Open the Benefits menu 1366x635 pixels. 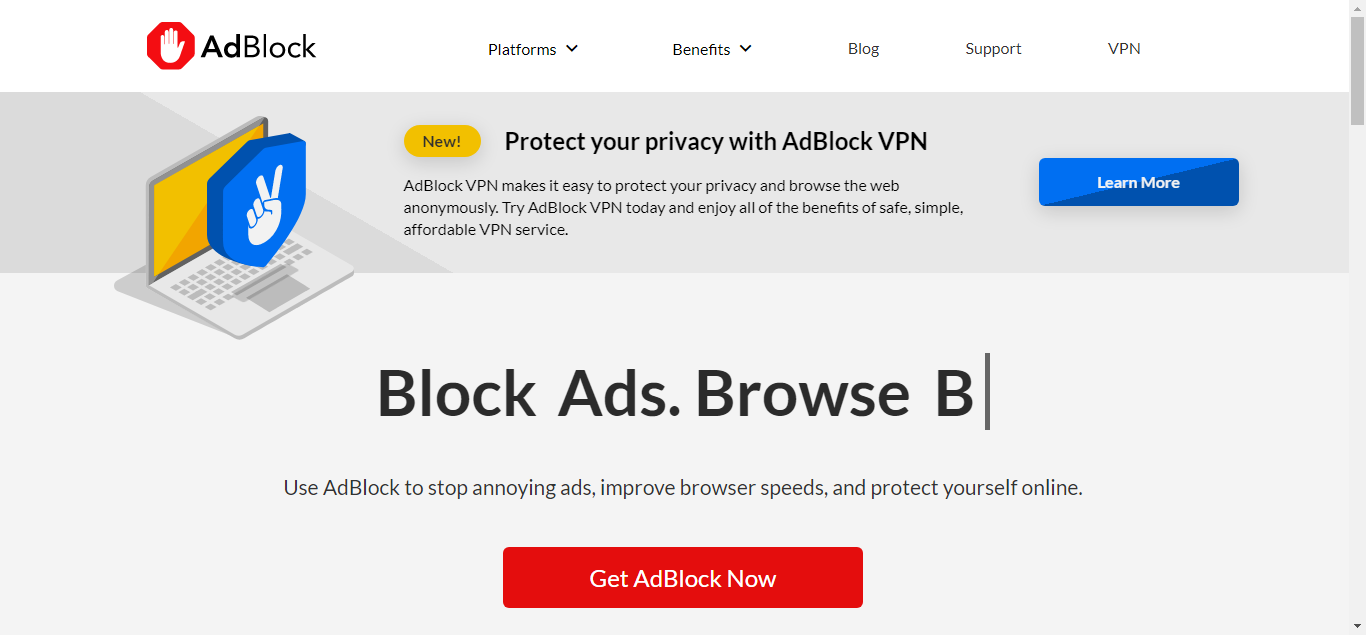pos(701,49)
